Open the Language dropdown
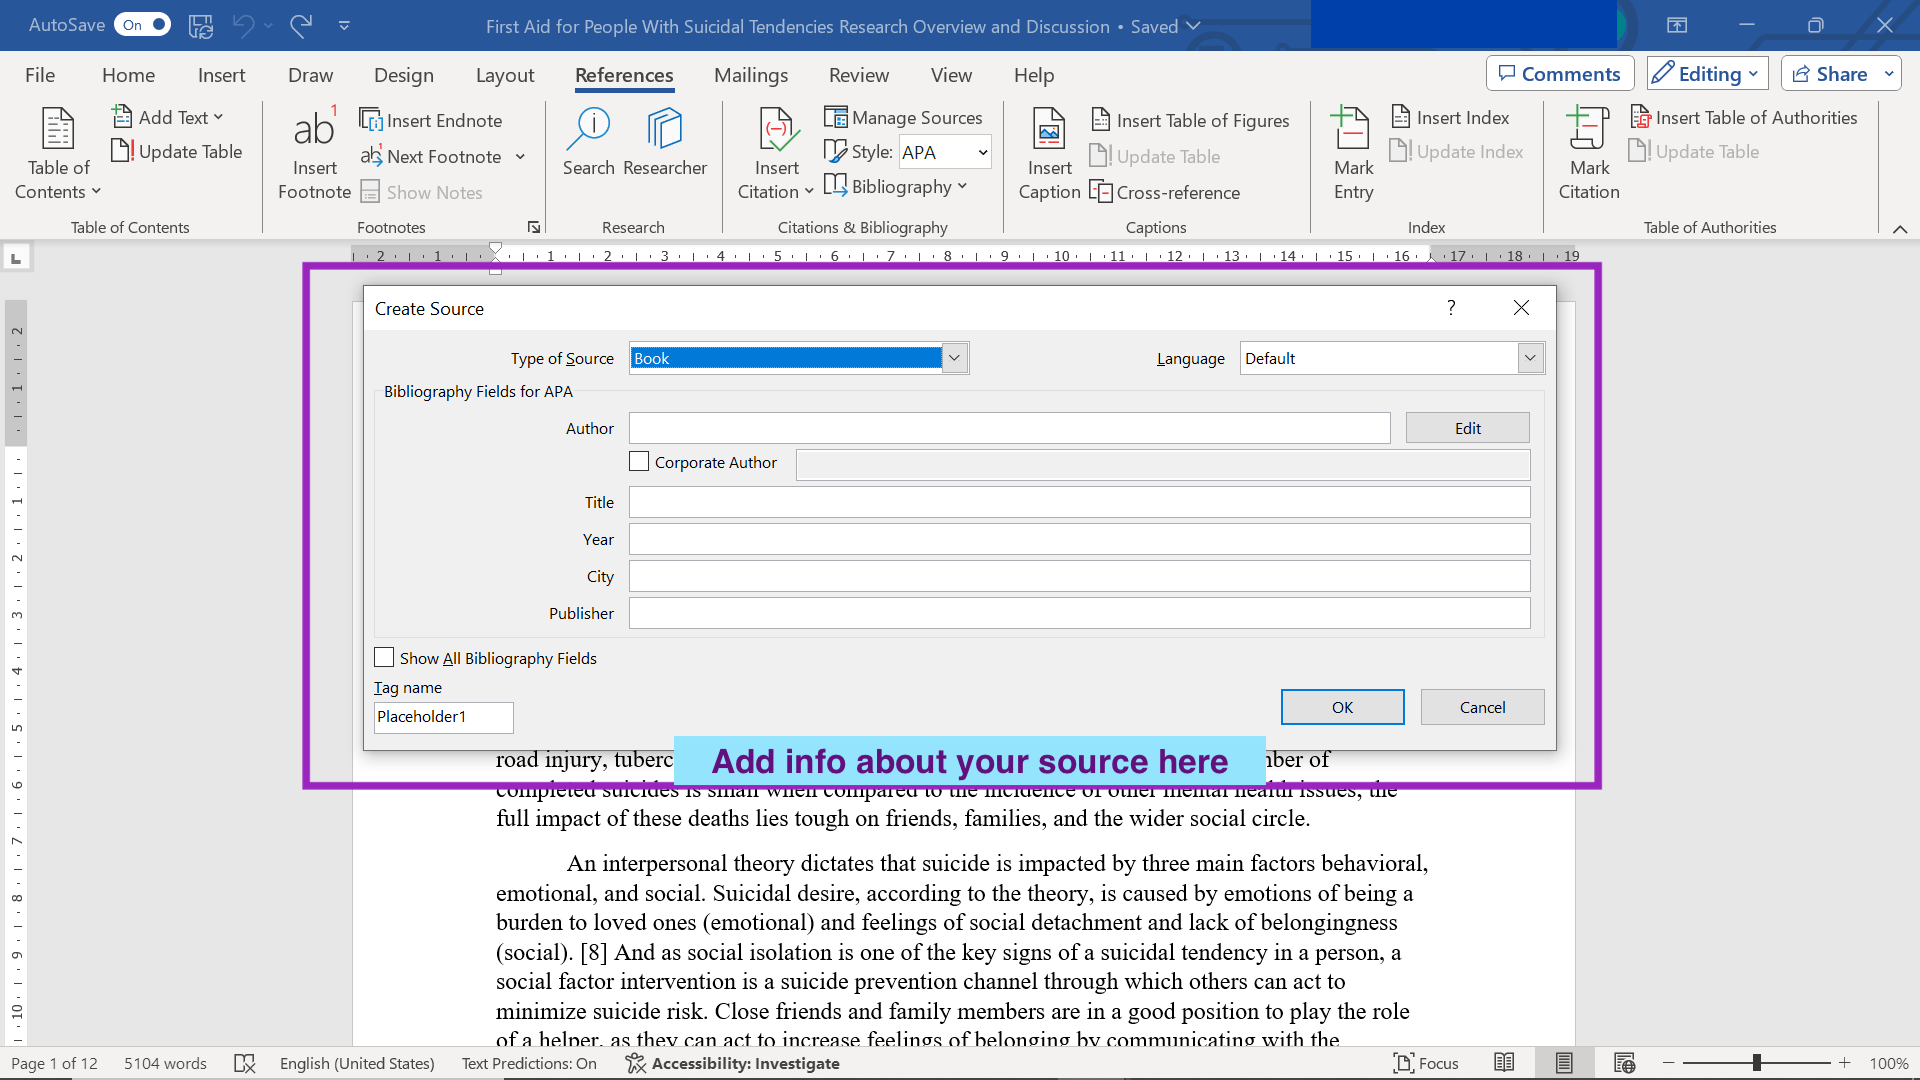 pos(1530,358)
